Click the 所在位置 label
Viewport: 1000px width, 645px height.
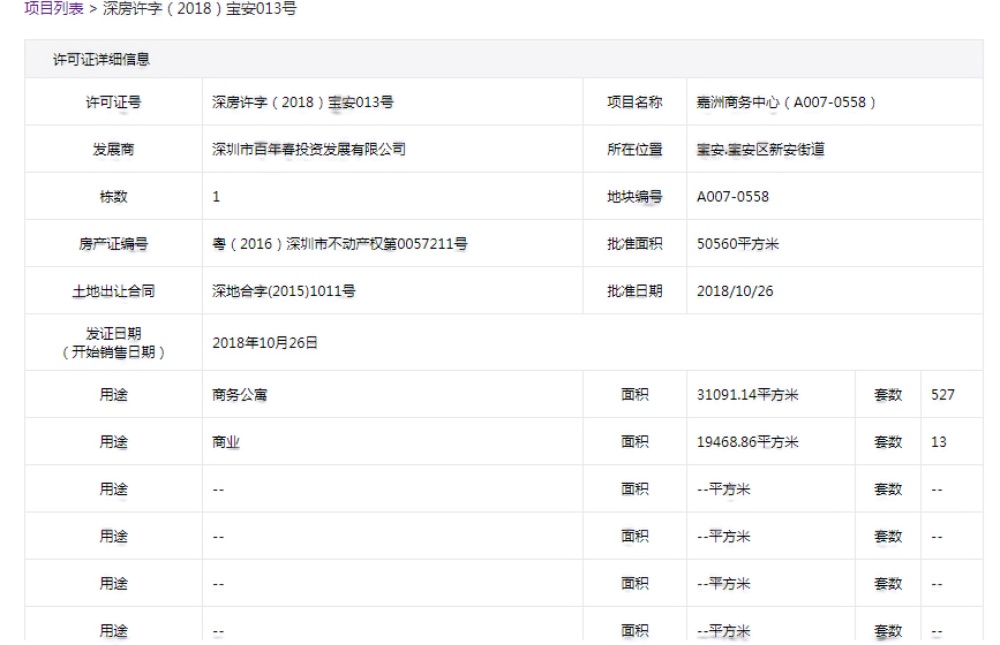coord(635,149)
